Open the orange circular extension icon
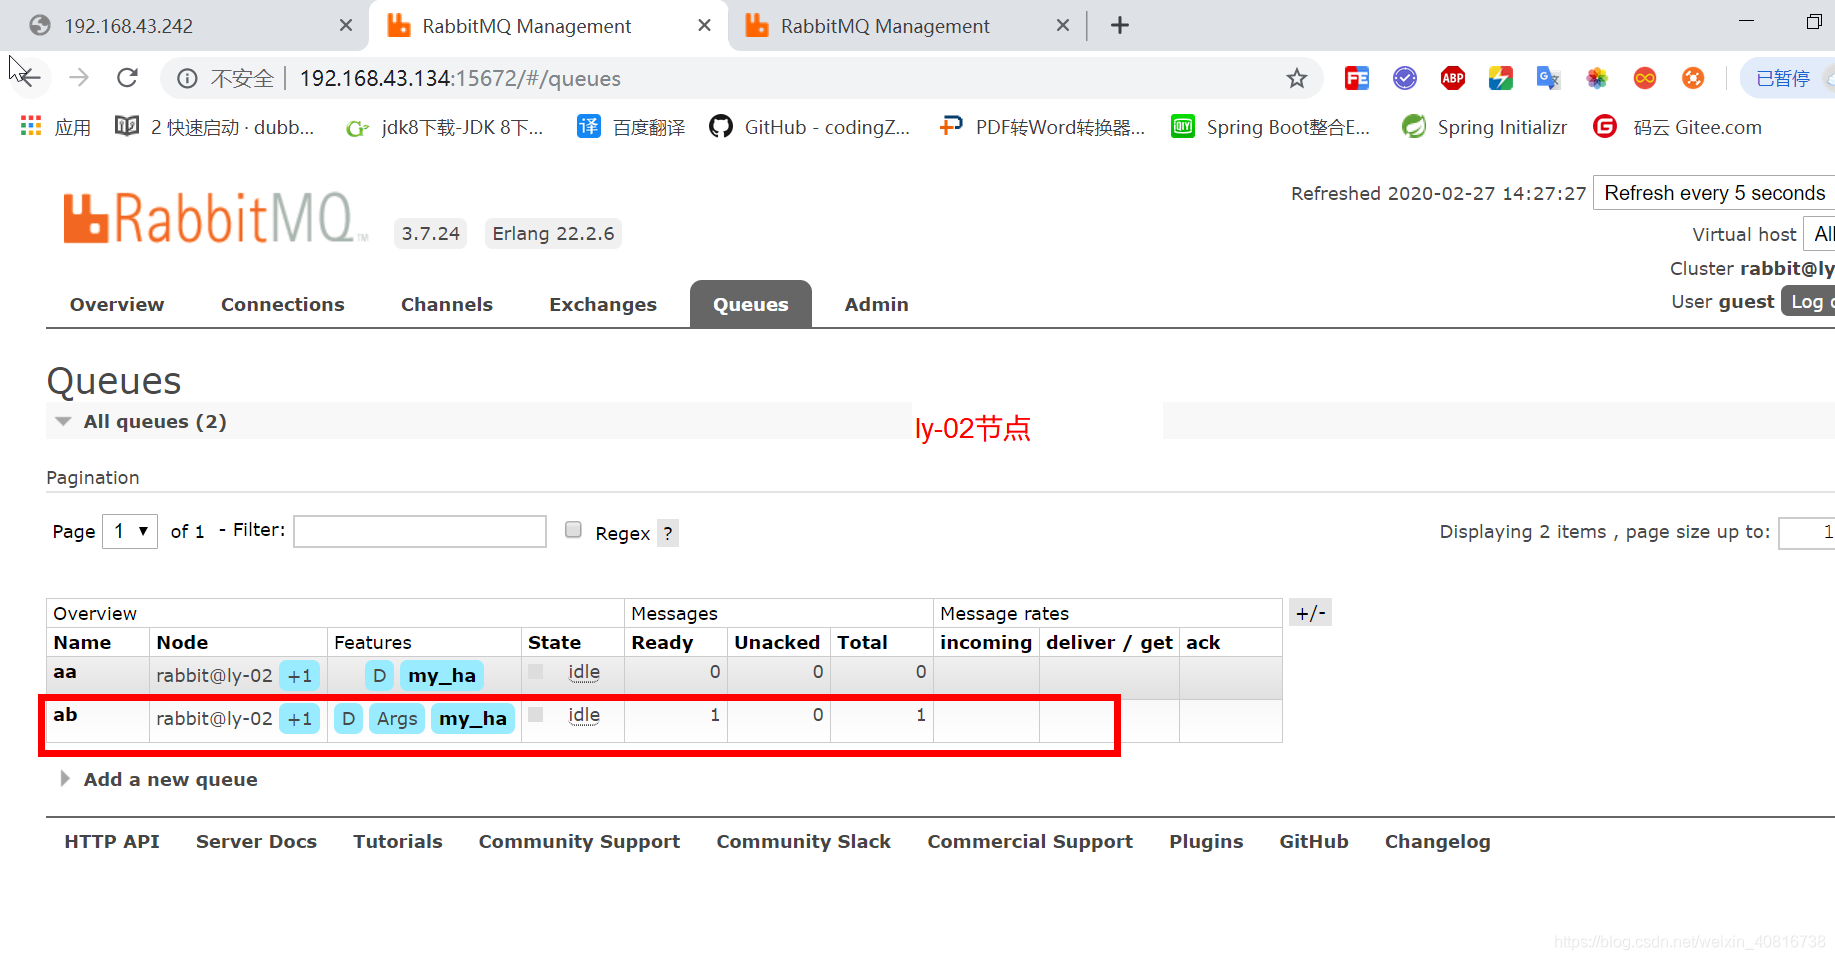Image resolution: width=1835 pixels, height=960 pixels. click(1693, 78)
